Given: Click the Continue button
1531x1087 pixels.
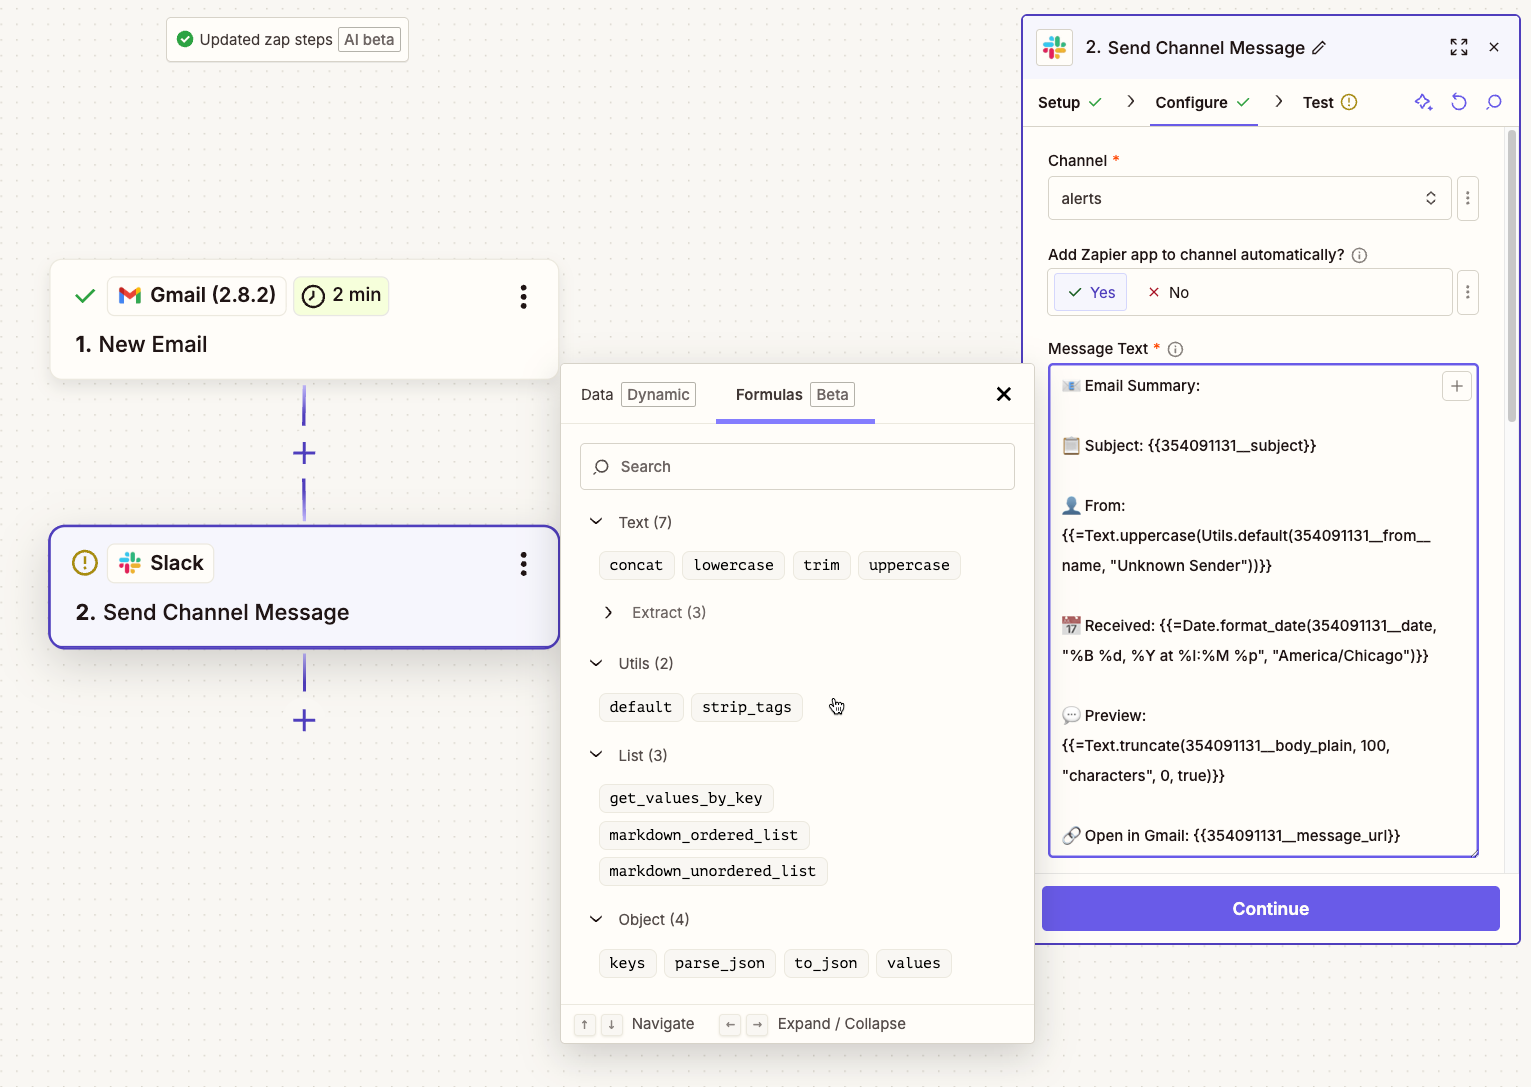Looking at the screenshot, I should click(x=1270, y=909).
